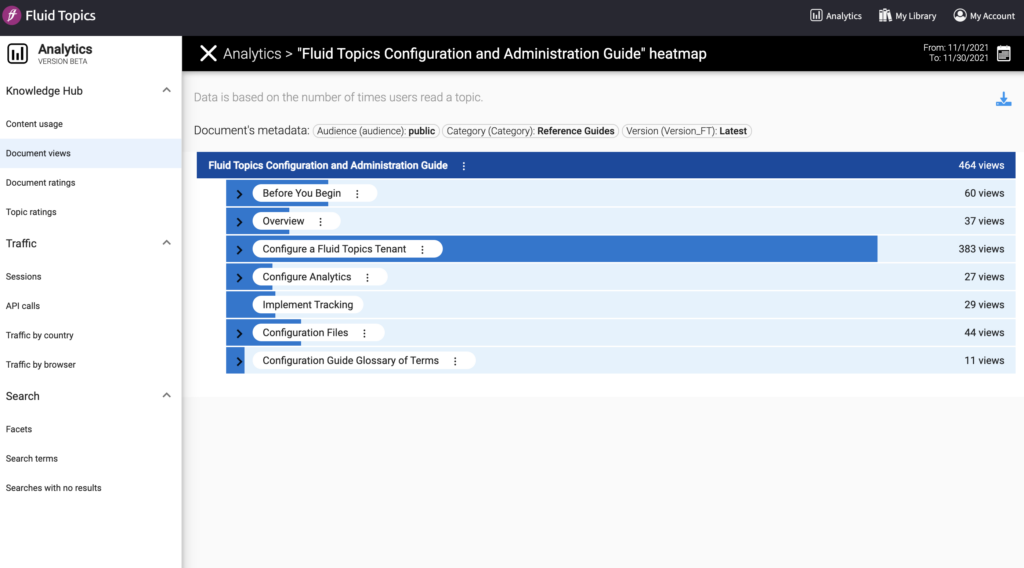The height and width of the screenshot is (568, 1024).
Task: Open the date range calendar picker
Action: (1003, 53)
